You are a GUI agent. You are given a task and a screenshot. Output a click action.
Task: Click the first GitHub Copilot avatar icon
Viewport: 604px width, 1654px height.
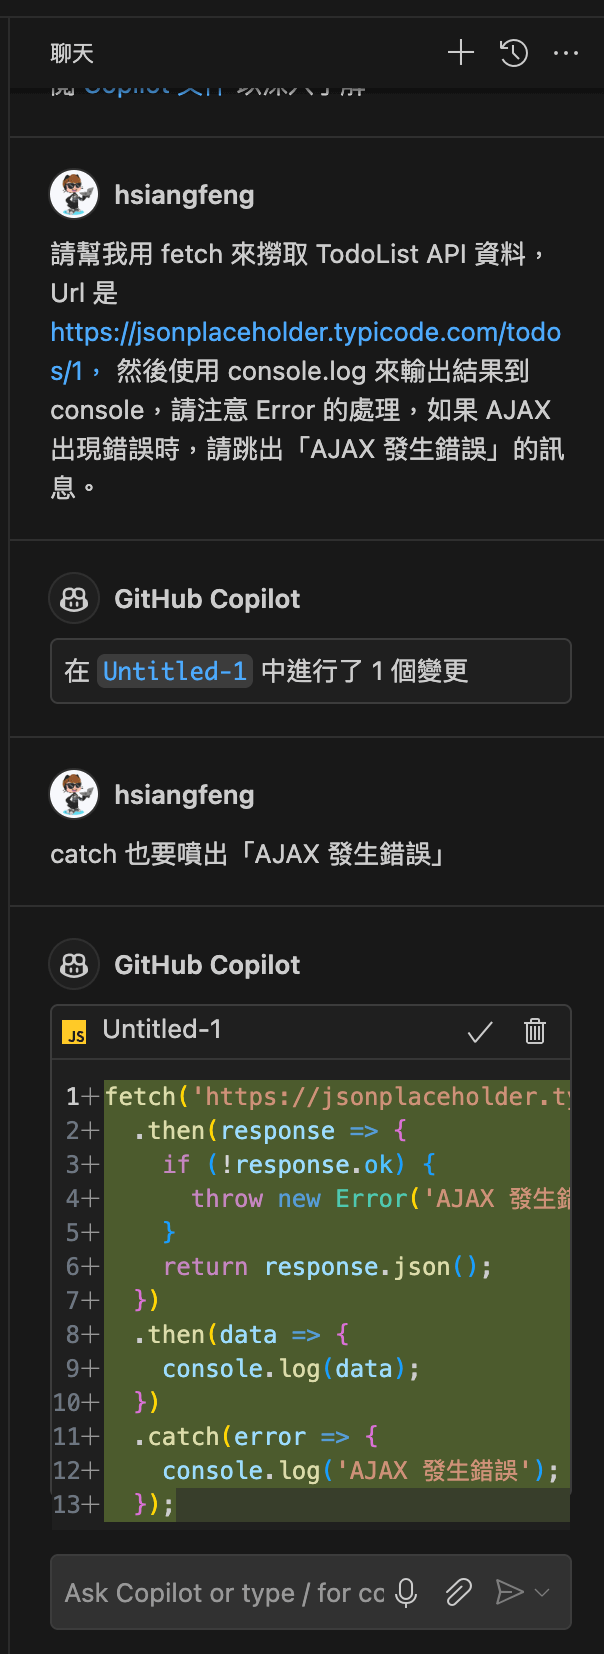coord(74,599)
